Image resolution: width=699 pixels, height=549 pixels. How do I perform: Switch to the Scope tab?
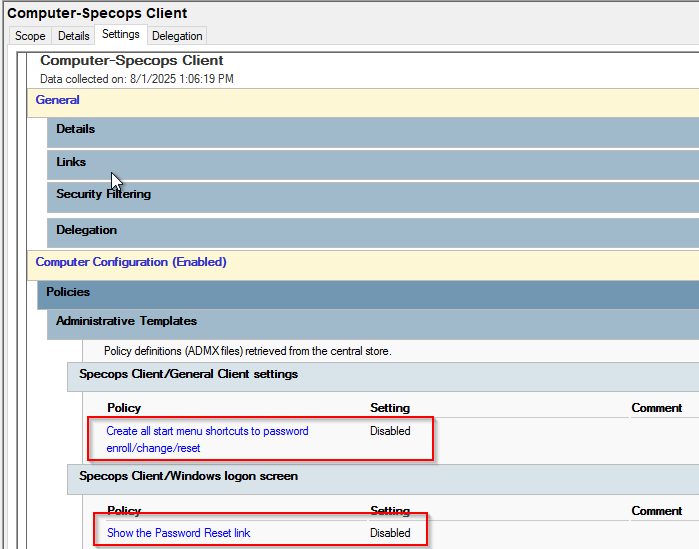(x=30, y=36)
